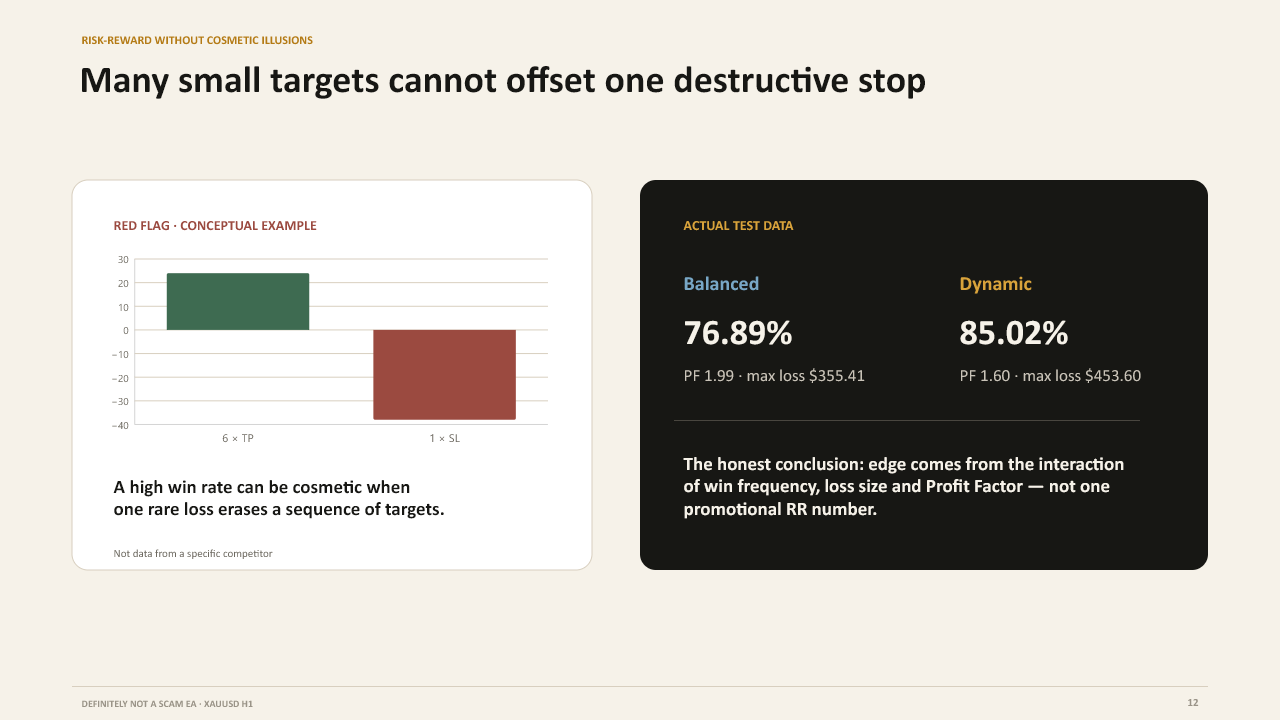Click the −40 y-axis tick label

coord(120,425)
